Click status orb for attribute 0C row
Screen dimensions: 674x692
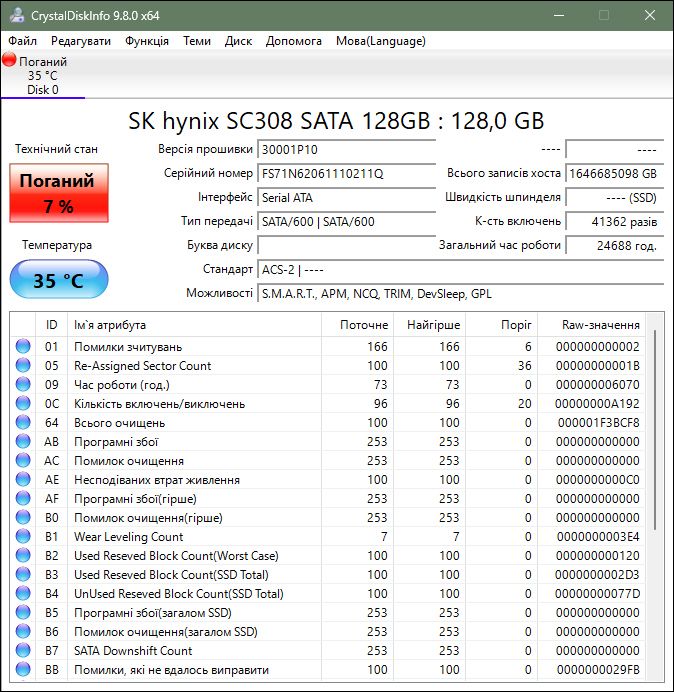click(x=23, y=403)
